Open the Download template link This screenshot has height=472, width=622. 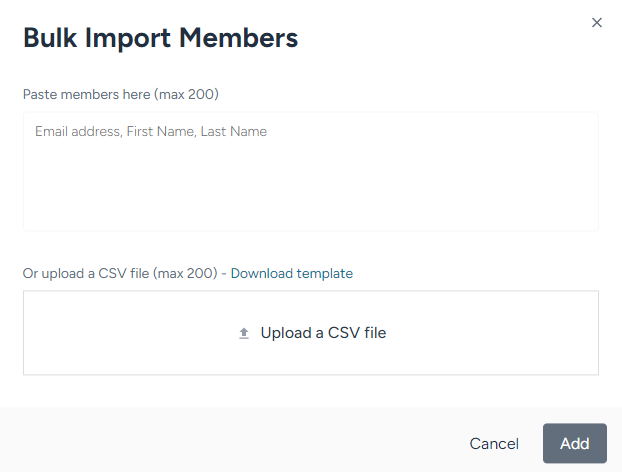click(292, 273)
